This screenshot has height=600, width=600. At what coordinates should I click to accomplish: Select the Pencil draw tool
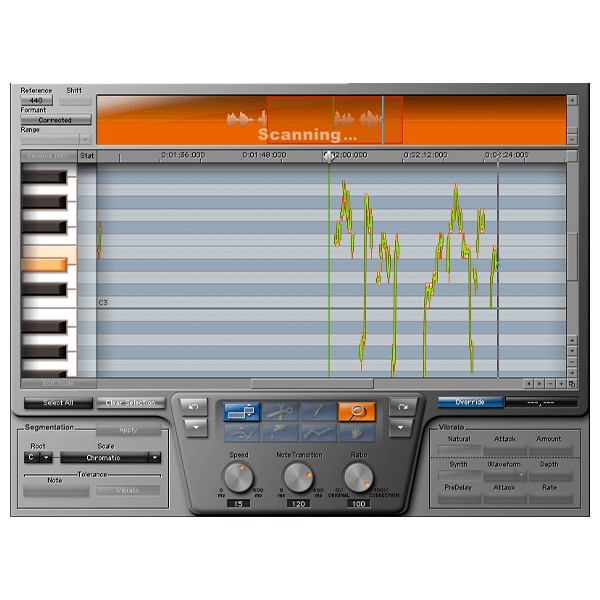[x=318, y=412]
